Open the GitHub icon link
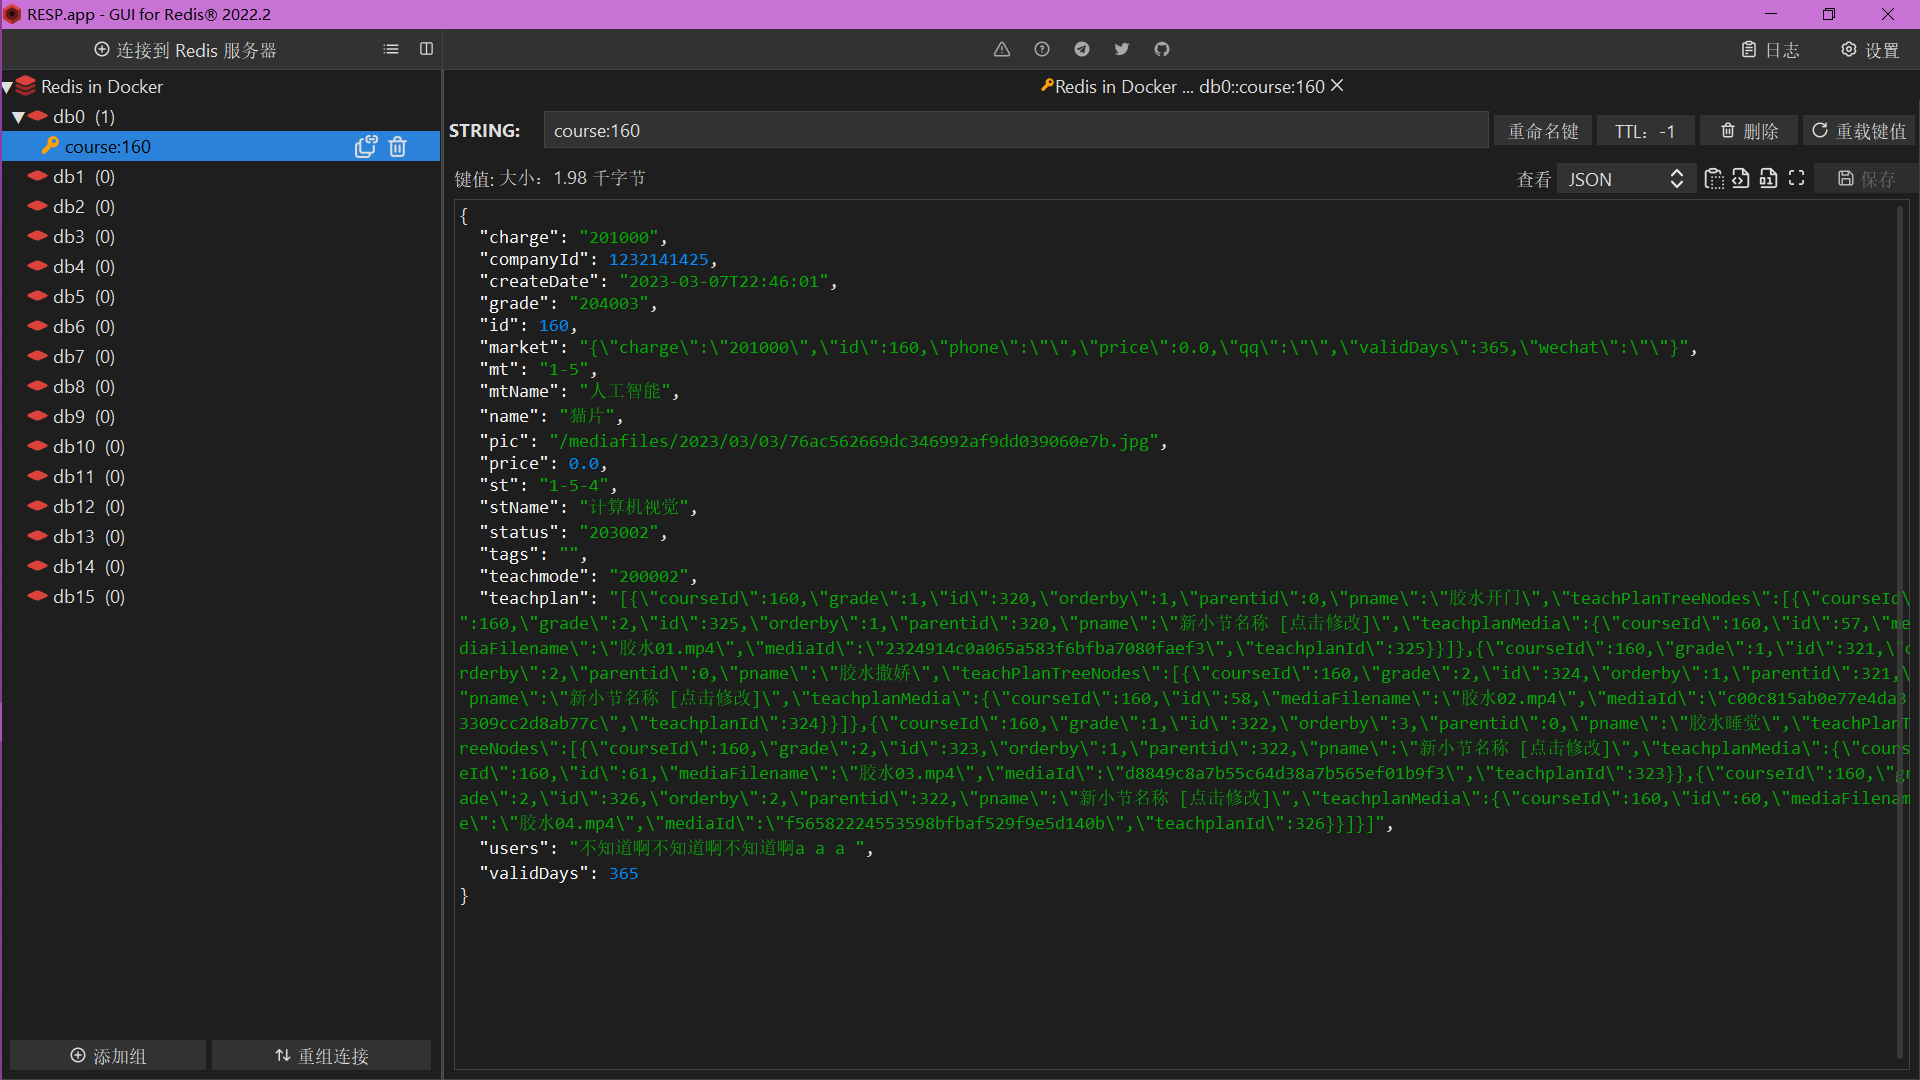The width and height of the screenshot is (1920, 1080). [1162, 49]
